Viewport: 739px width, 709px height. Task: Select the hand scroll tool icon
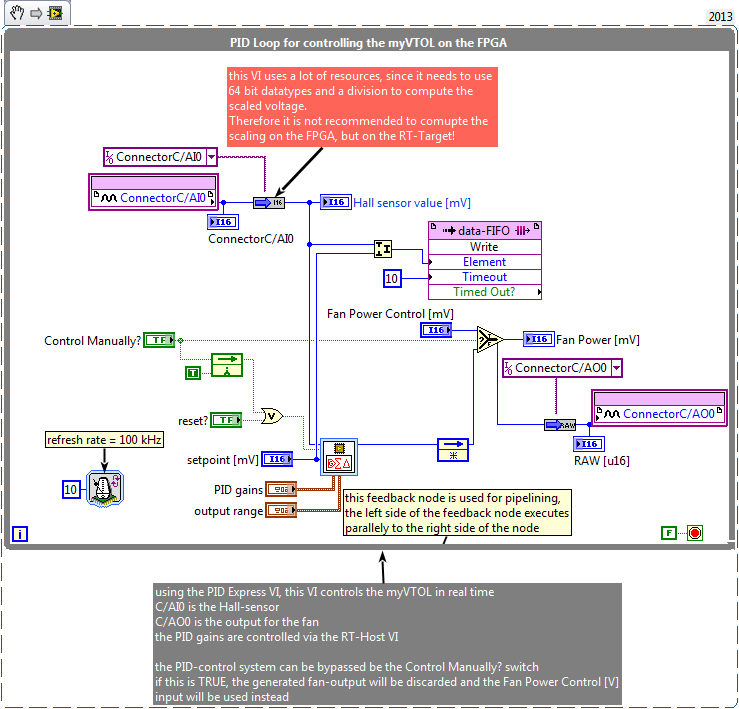16,13
